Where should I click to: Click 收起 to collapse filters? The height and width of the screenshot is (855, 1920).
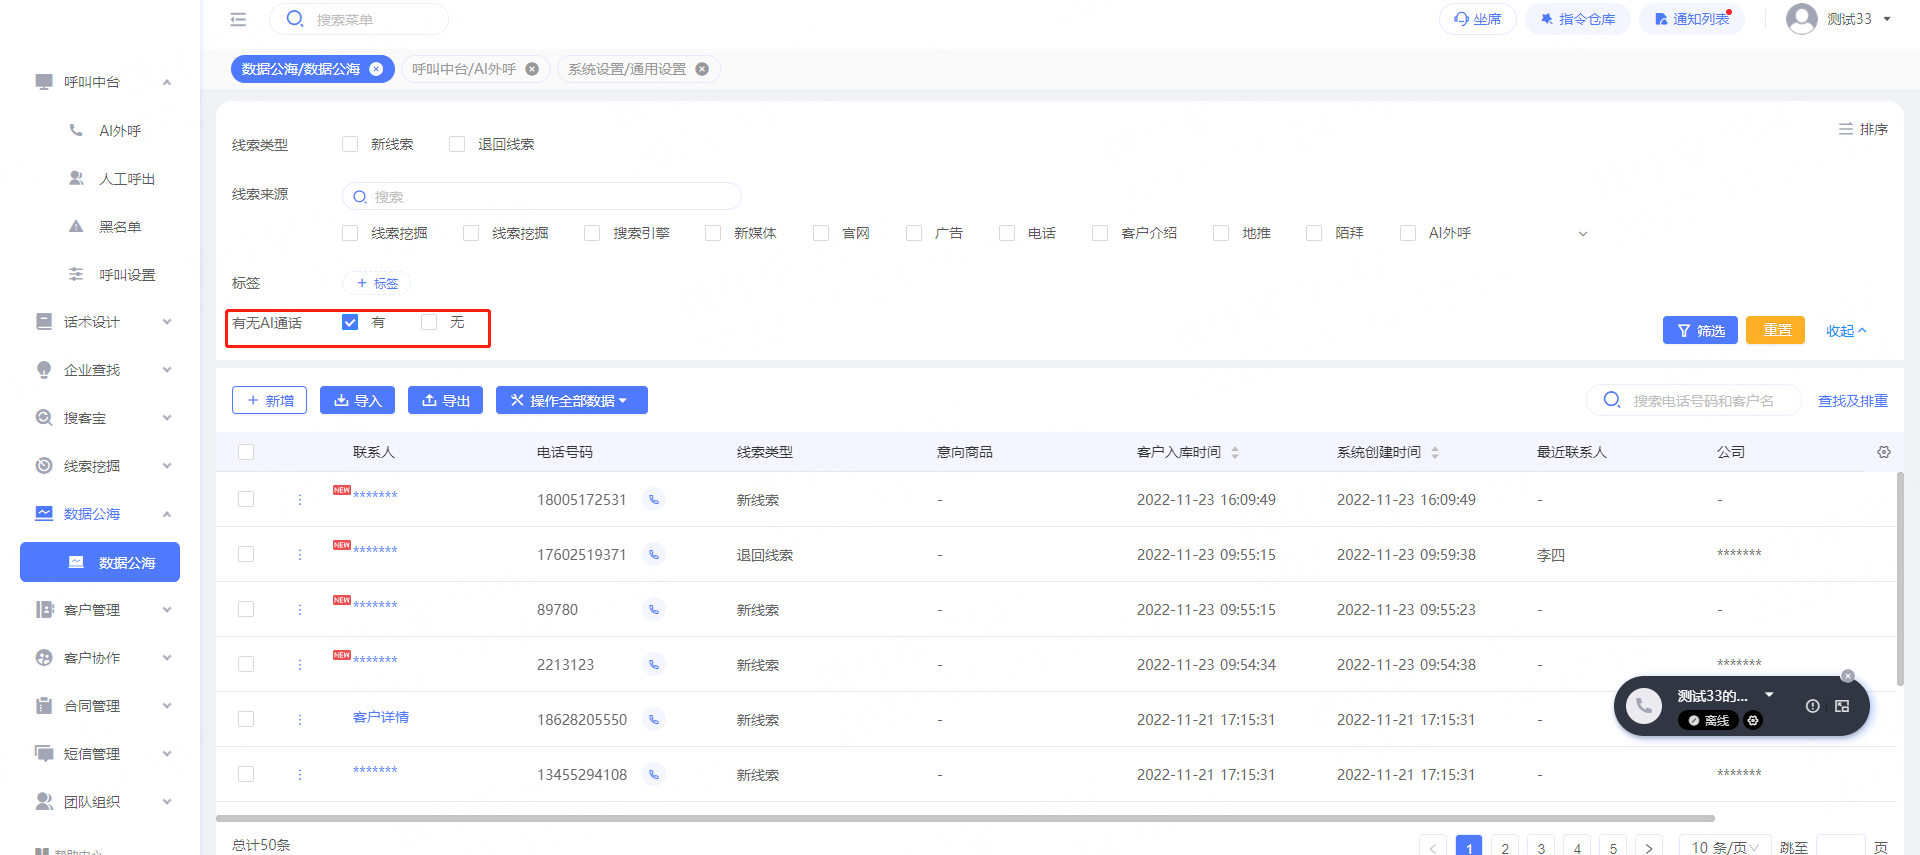(x=1846, y=331)
